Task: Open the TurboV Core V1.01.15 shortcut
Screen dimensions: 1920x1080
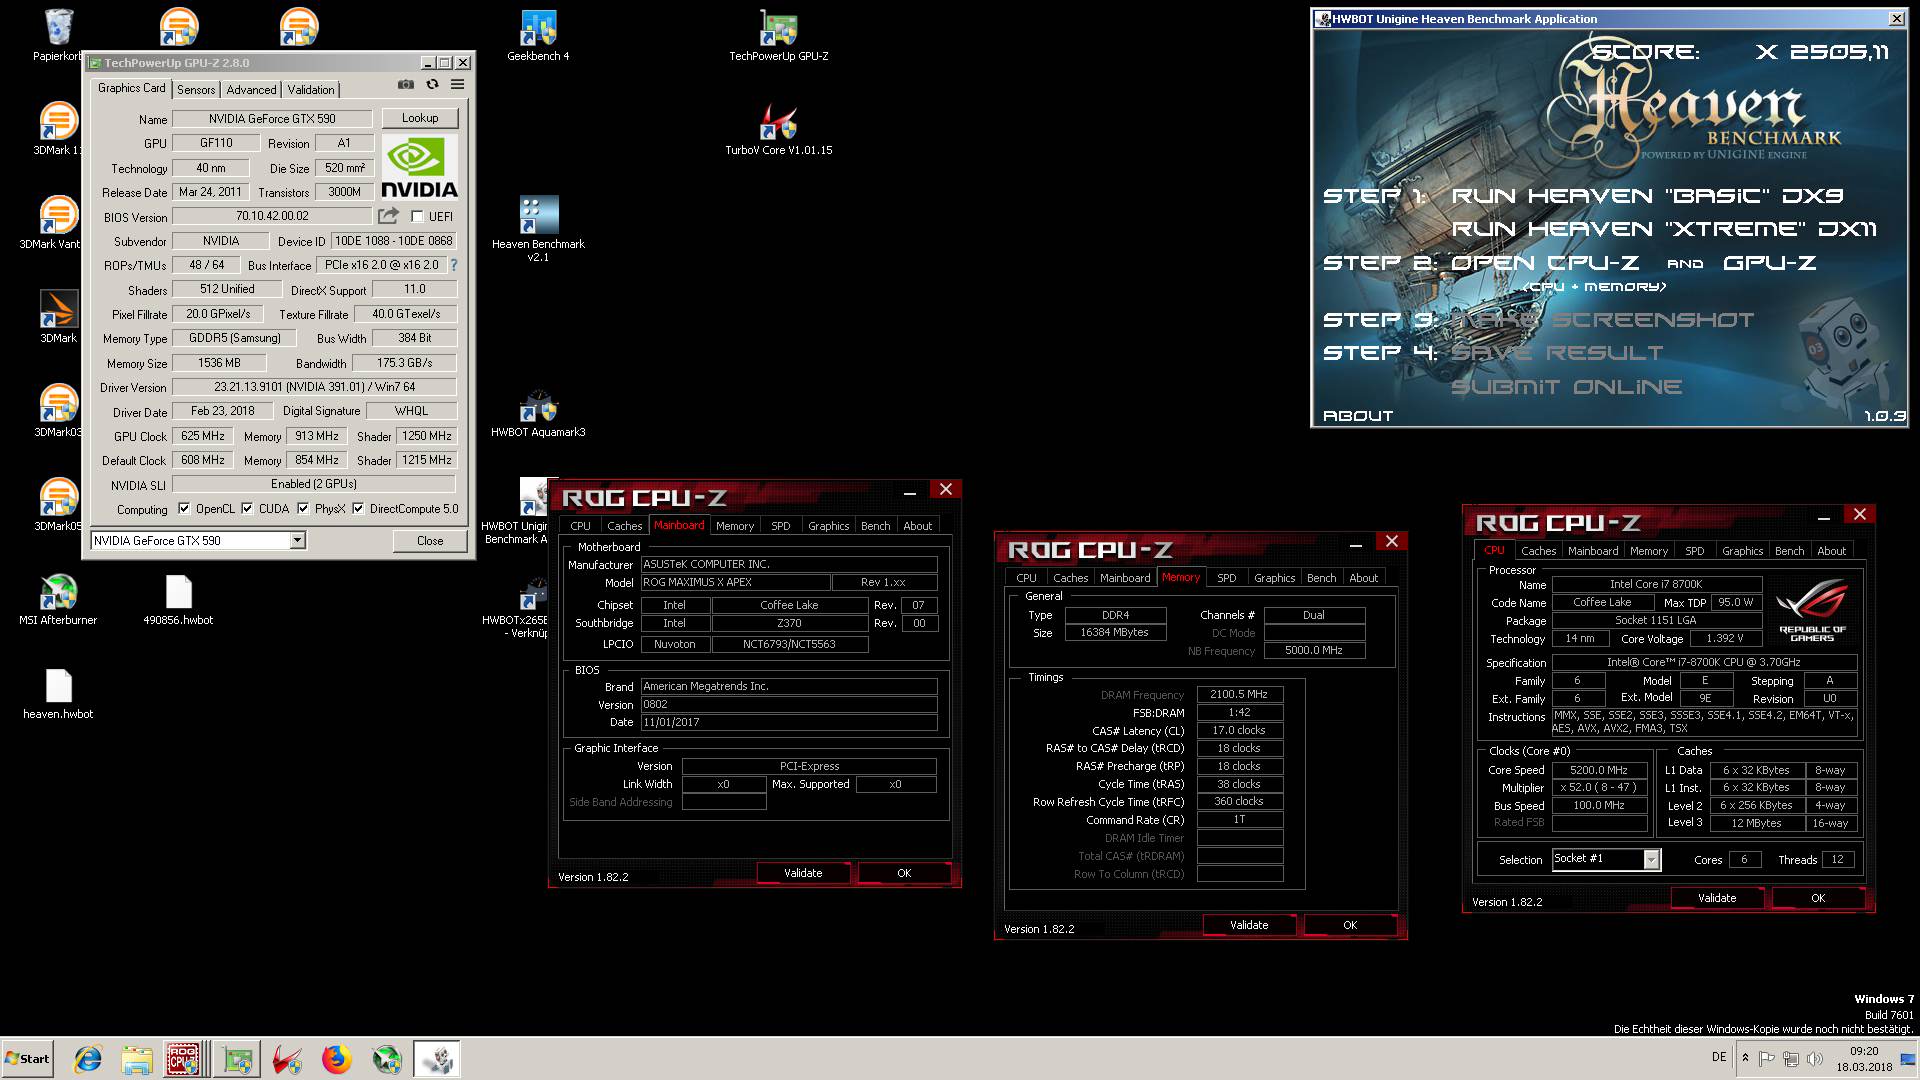Action: [778, 130]
